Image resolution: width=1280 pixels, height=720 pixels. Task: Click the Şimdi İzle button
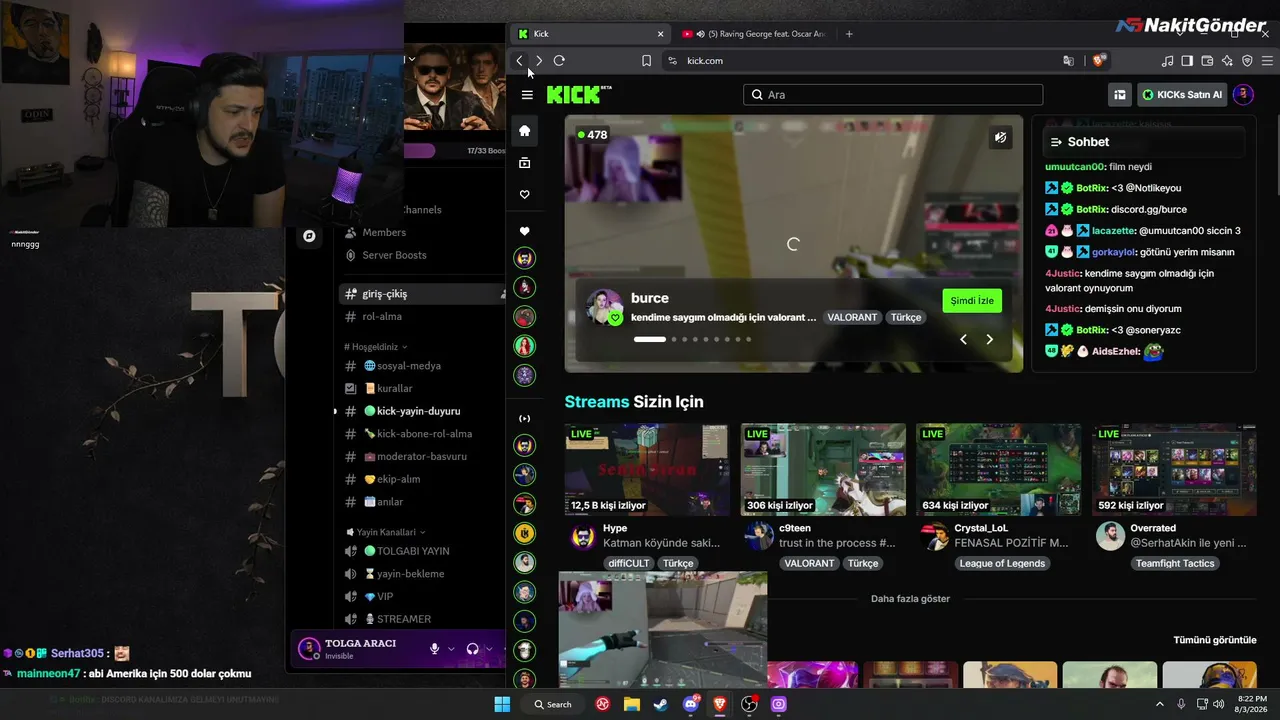click(972, 301)
